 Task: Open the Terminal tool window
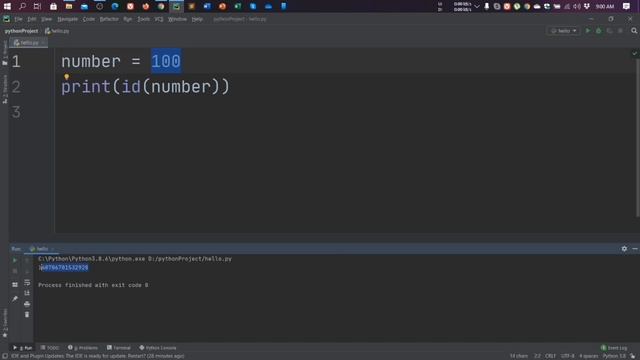pos(118,348)
